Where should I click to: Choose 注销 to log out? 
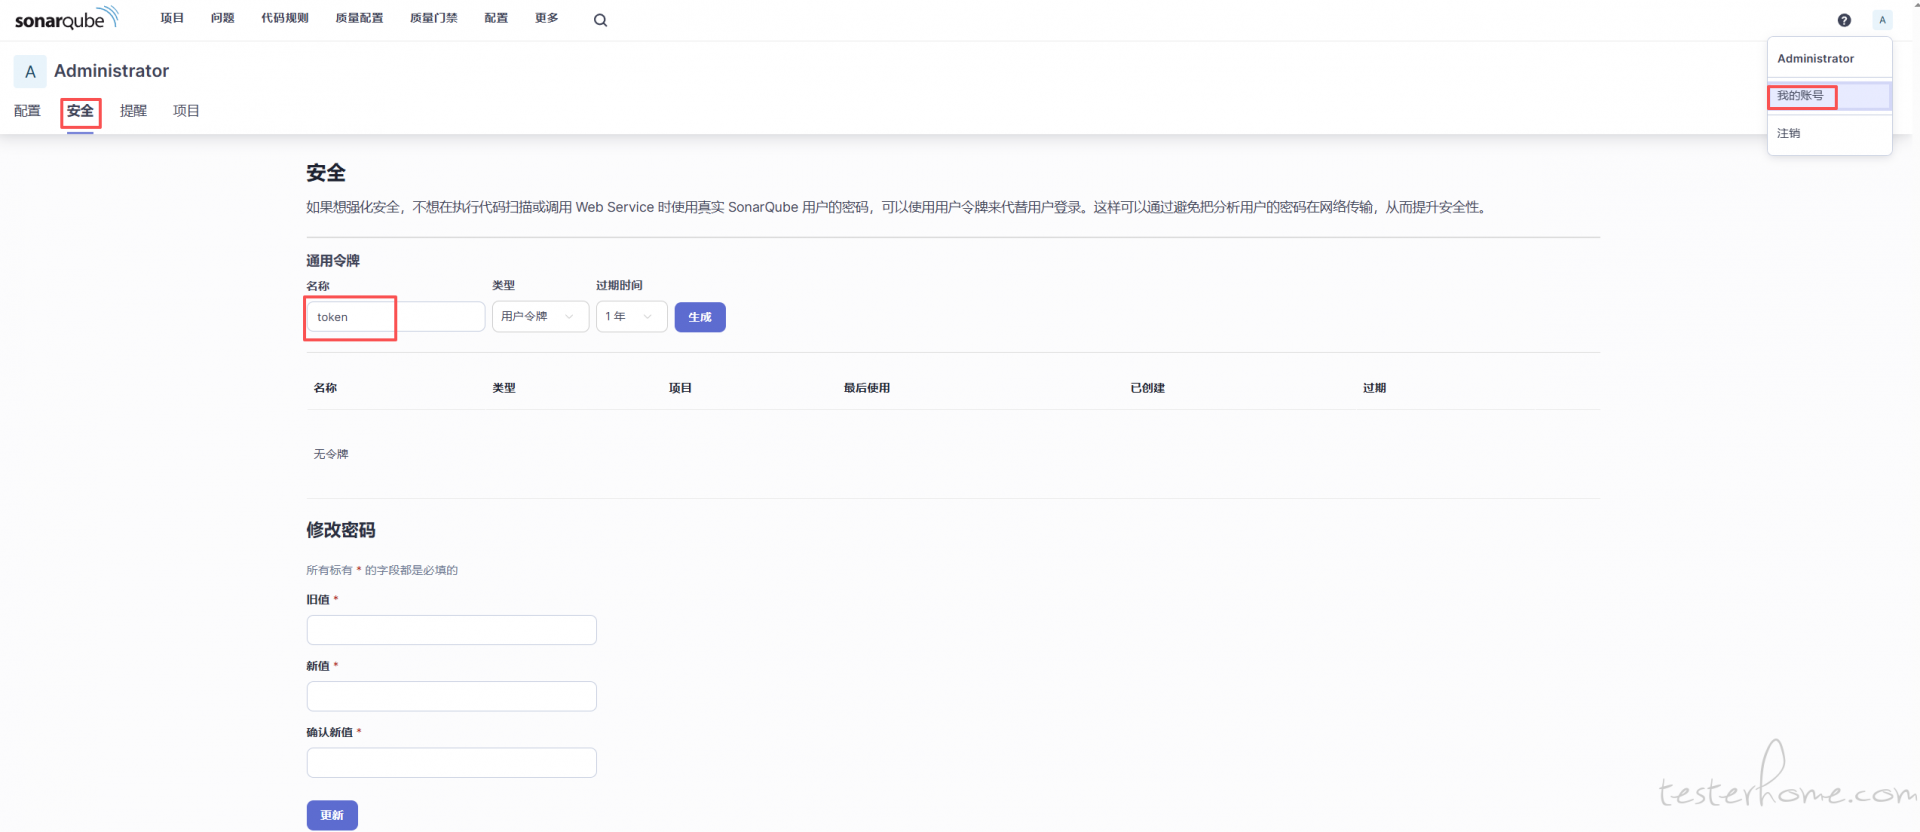click(x=1789, y=133)
